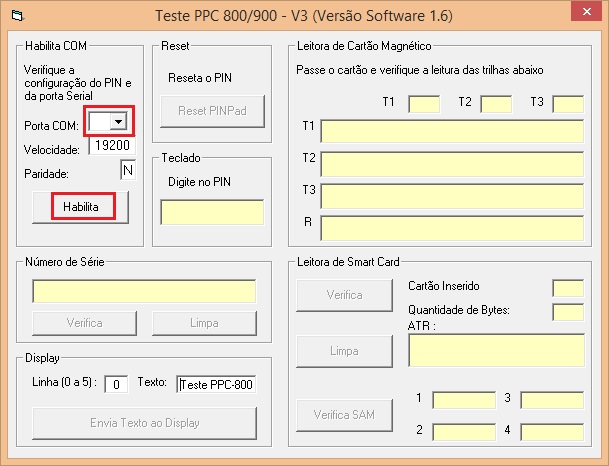
Task: Click the Paridade field showing N
Action: click(127, 170)
